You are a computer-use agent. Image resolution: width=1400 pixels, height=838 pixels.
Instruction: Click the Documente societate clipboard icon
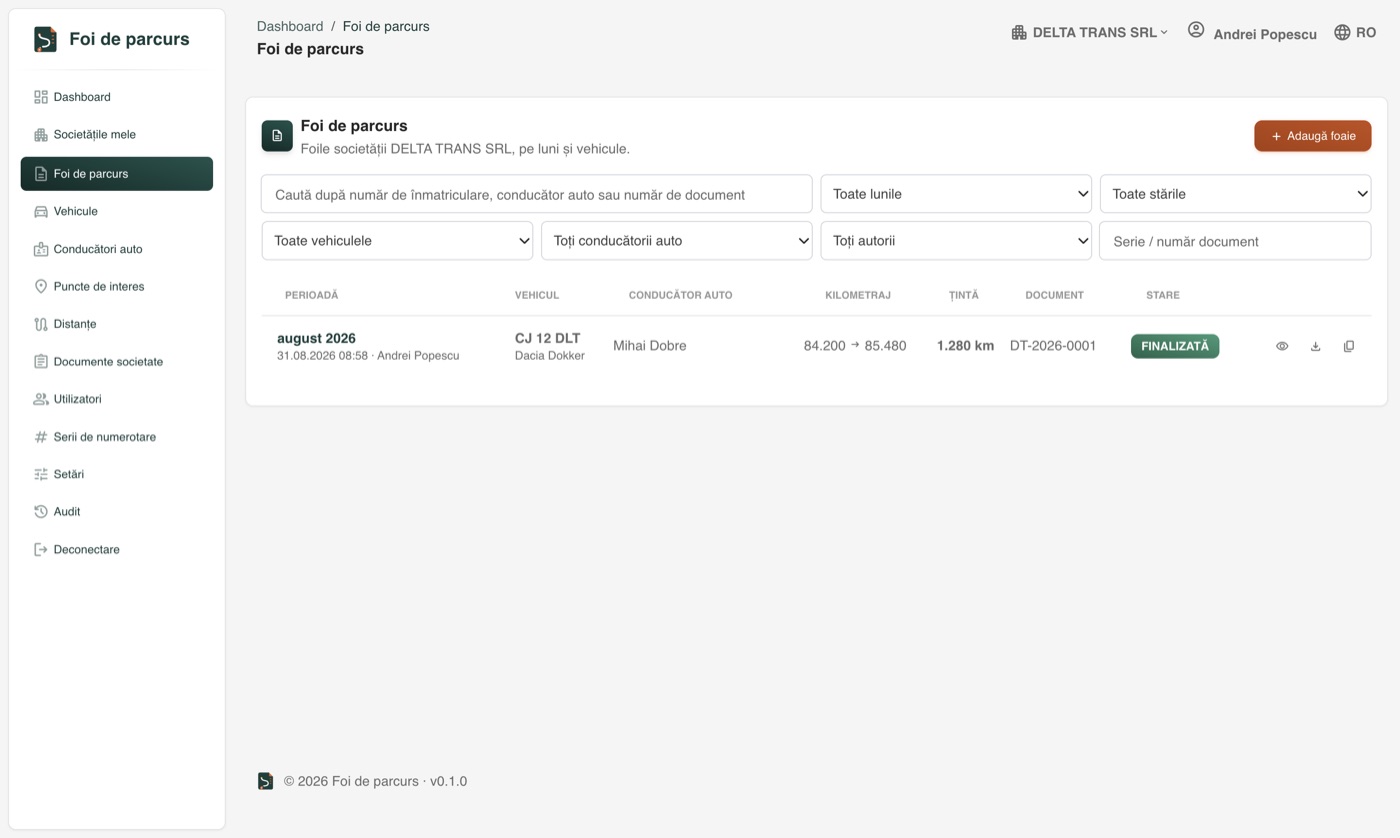(41, 361)
